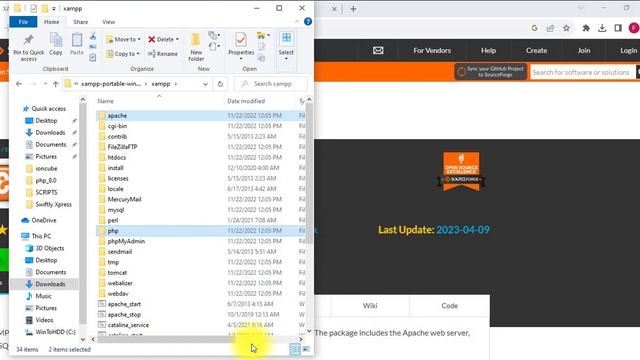
Task: Refresh the xampp folder view
Action: 220,84
